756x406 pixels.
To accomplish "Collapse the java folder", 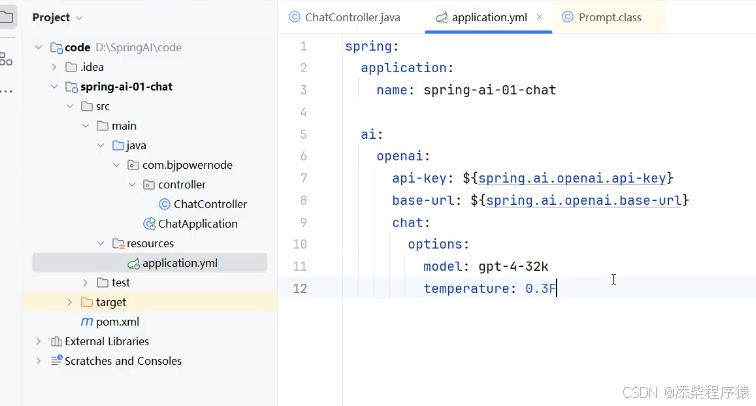I will coord(101,145).
